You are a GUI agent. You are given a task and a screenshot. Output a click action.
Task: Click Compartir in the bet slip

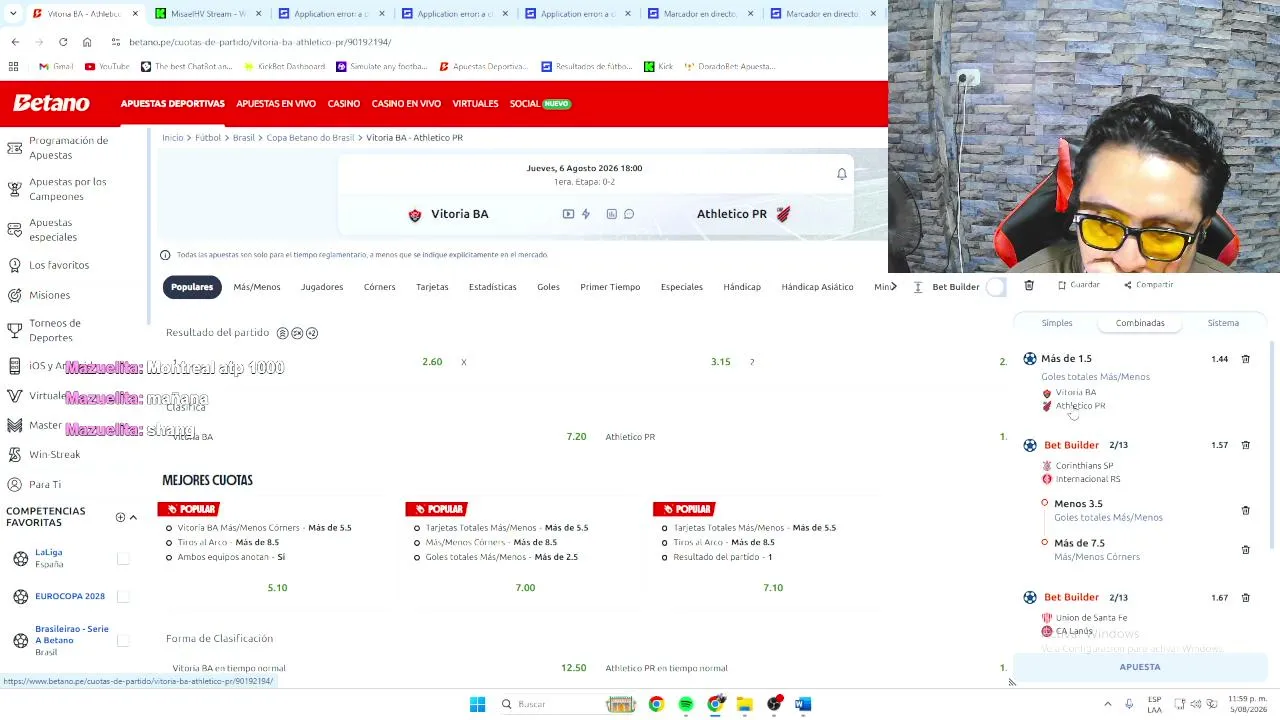[1148, 285]
